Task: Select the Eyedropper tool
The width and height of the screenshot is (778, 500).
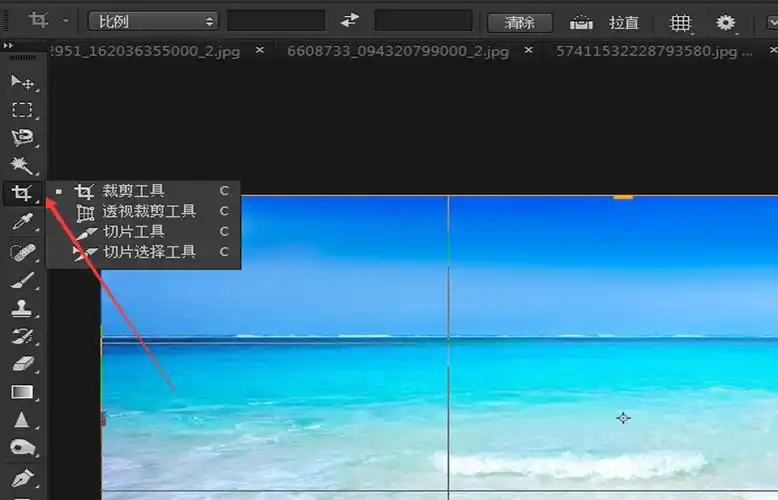Action: coord(22,222)
